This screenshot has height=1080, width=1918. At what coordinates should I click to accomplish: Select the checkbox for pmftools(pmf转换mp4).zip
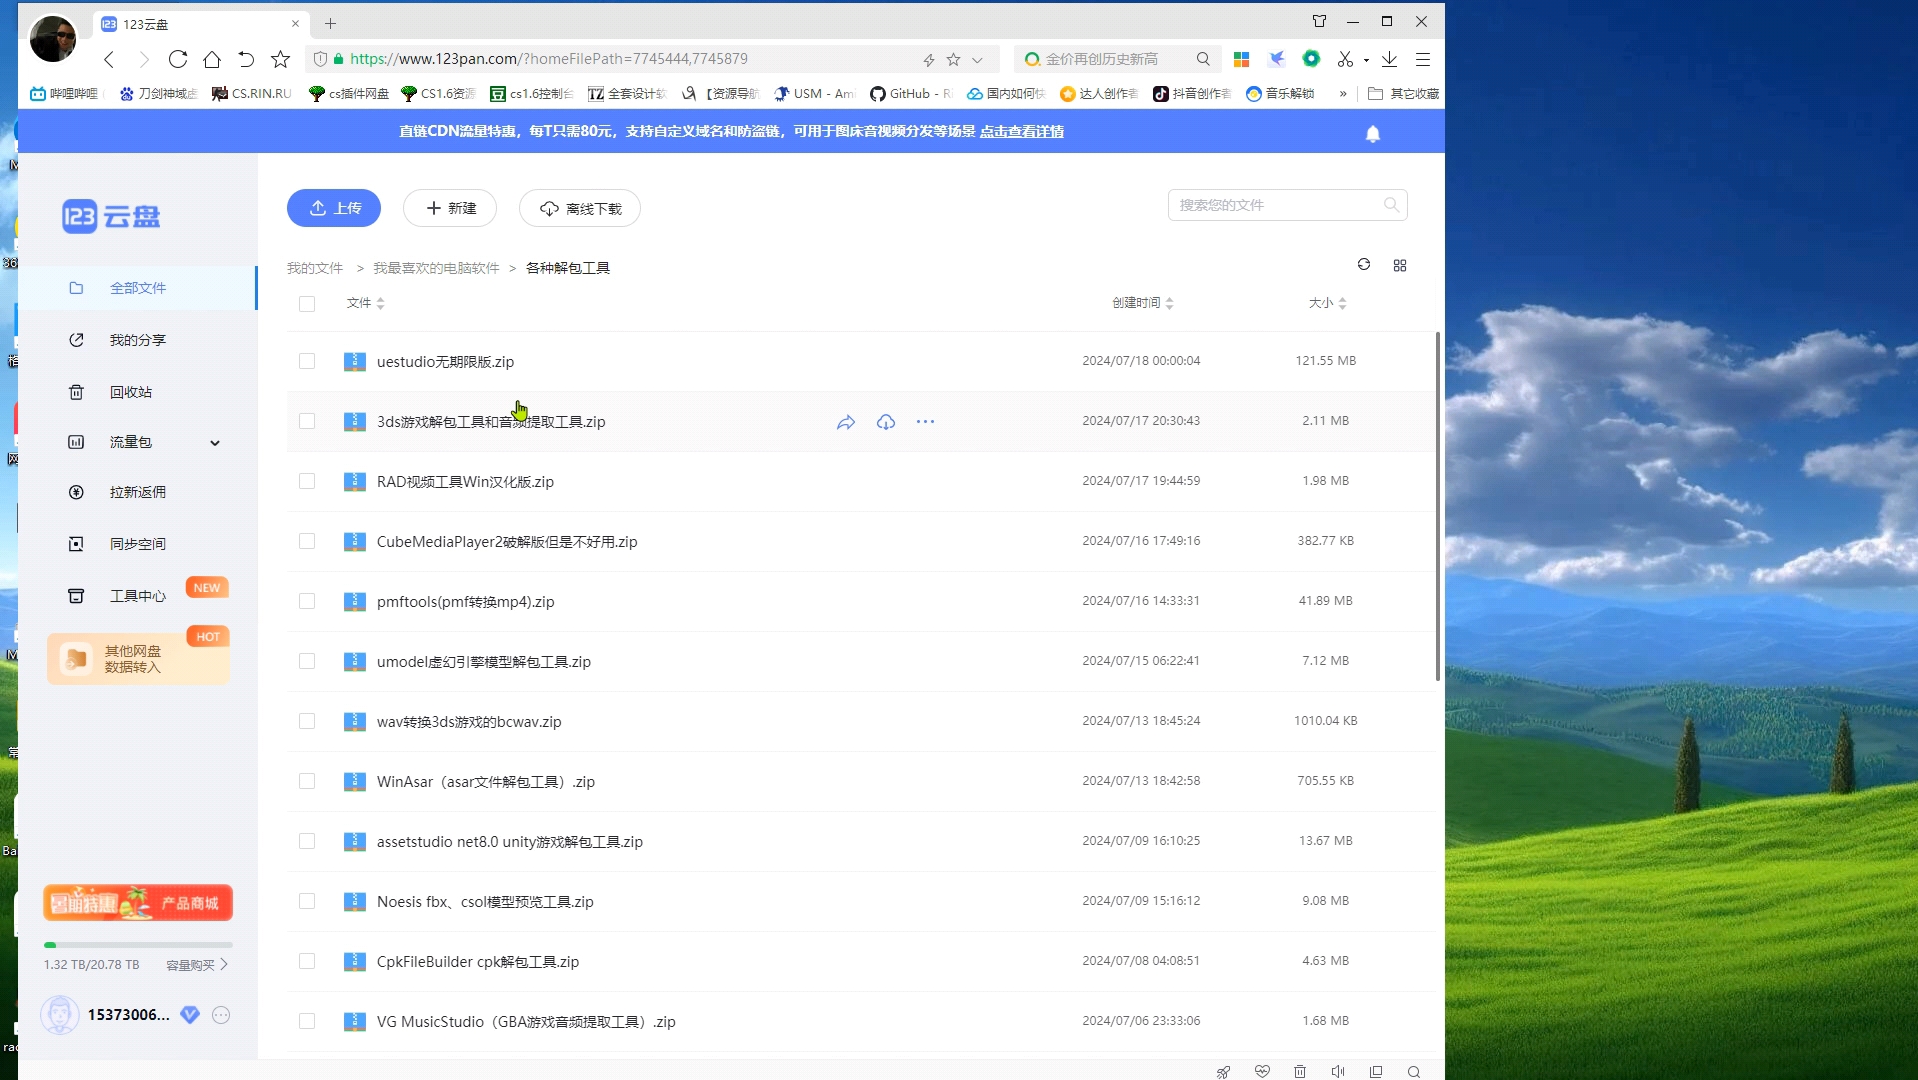click(x=307, y=601)
